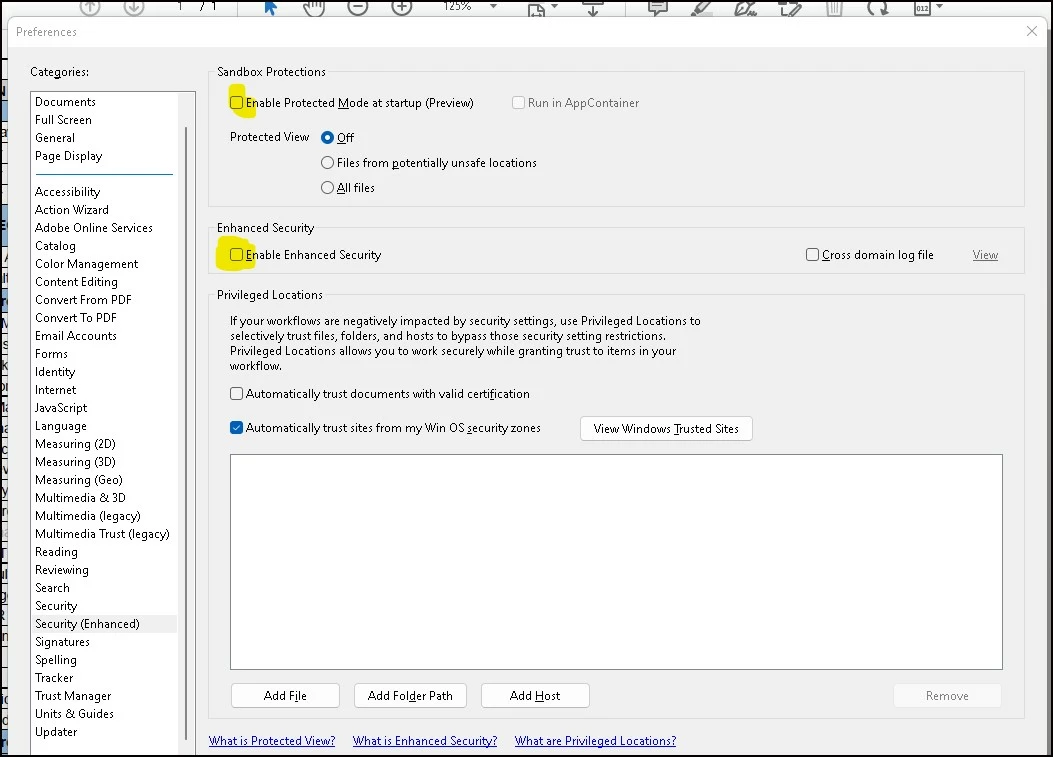Viewport: 1053px width, 757px height.
Task: Open What are Privileged Locations link
Action: 596,741
